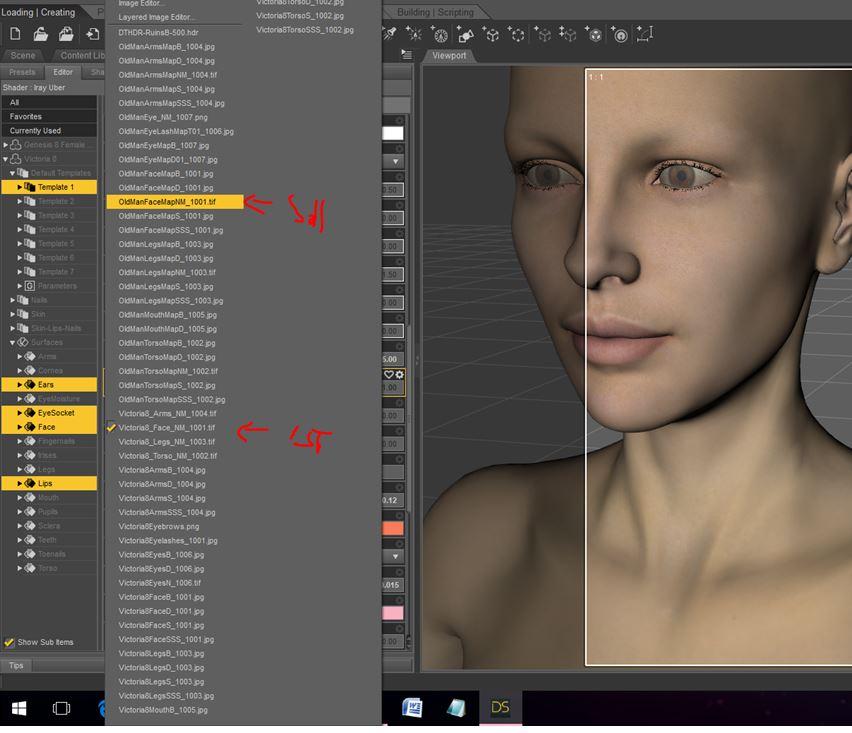Toggle the Show Sub Items checkbox
This screenshot has width=852, height=733.
10,642
